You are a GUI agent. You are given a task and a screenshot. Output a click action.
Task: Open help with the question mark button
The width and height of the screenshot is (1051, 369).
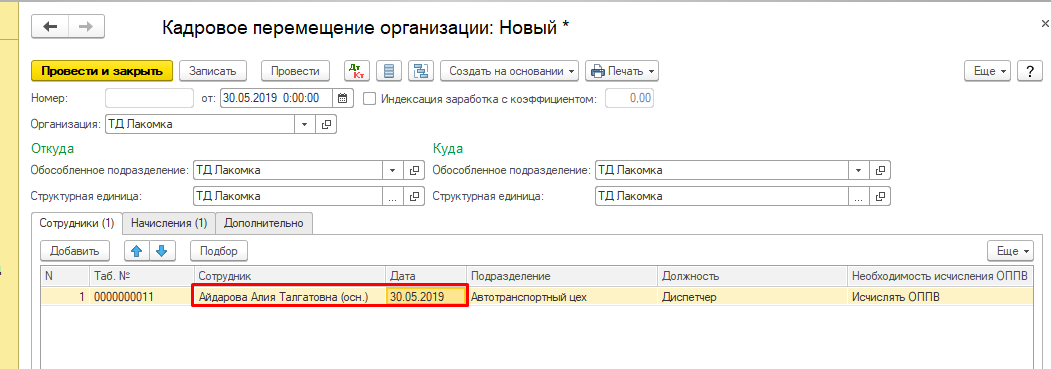tap(1030, 70)
